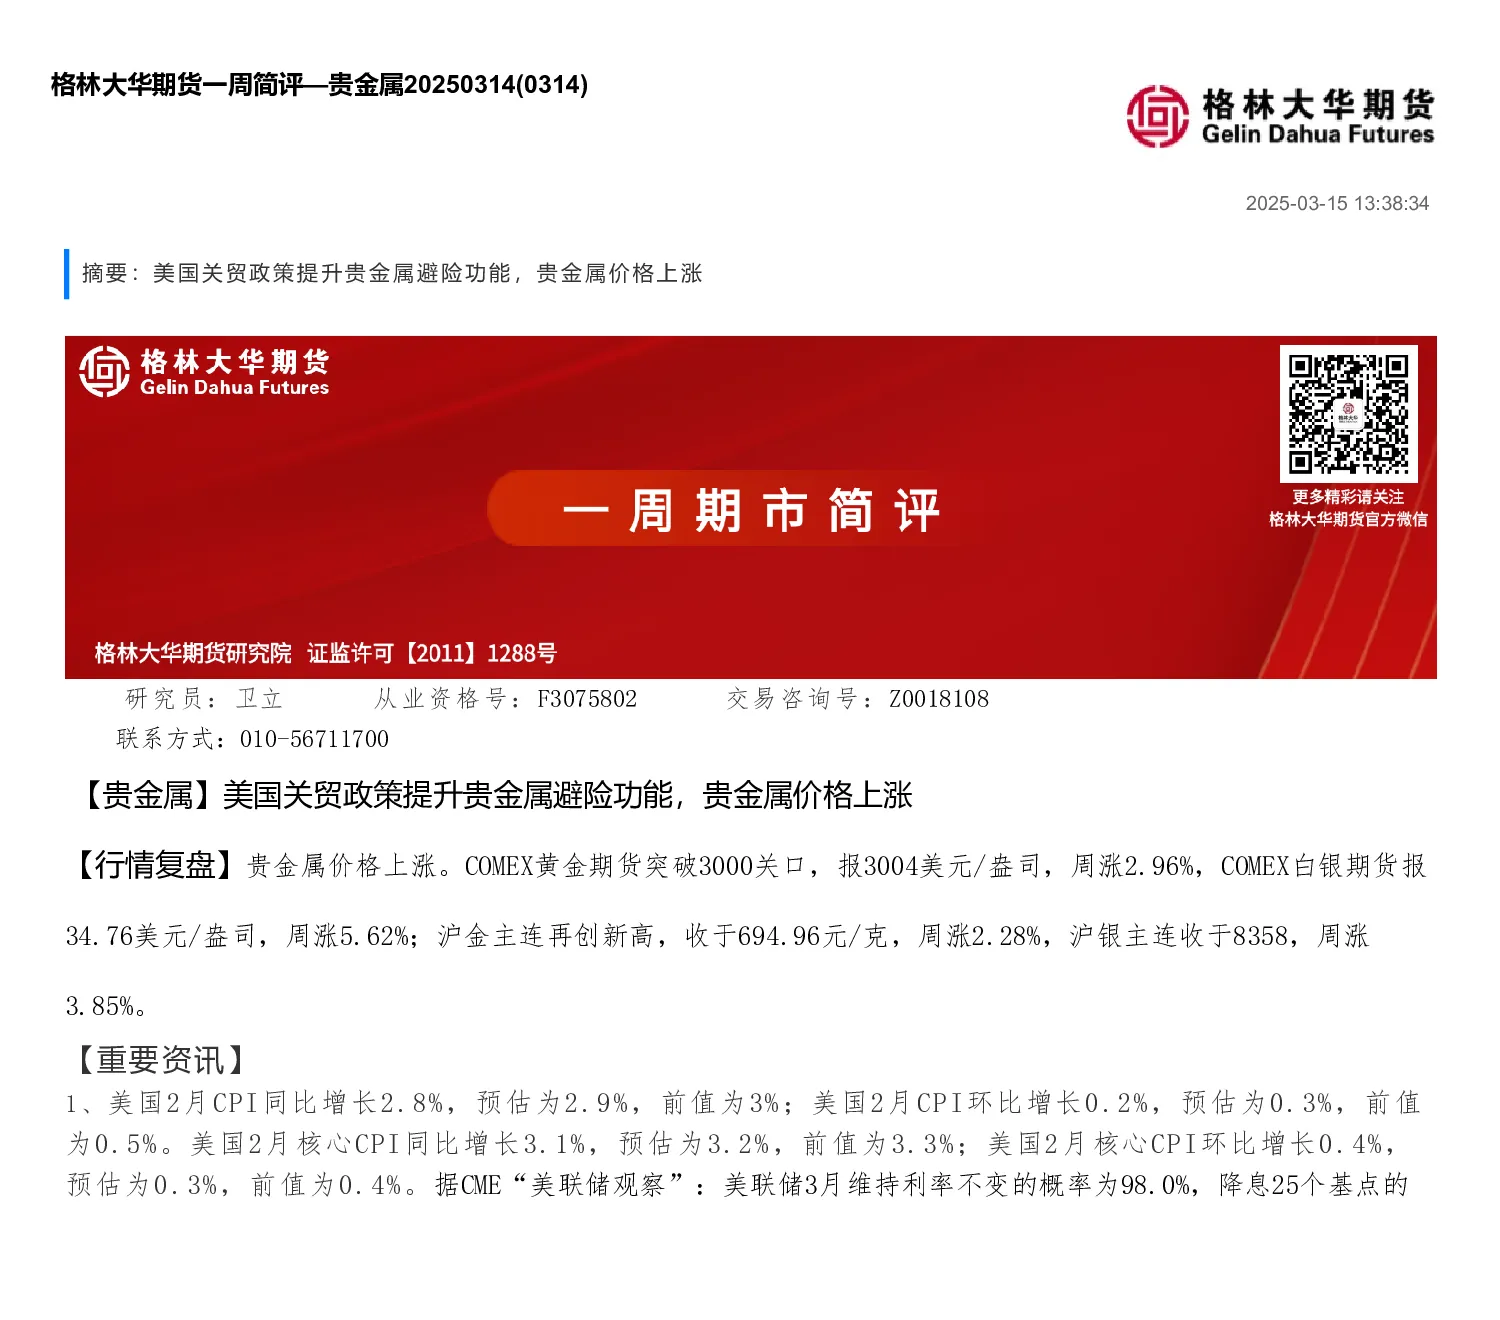Click the caption 格林大华期货官方微信

pyautogui.click(x=1348, y=519)
